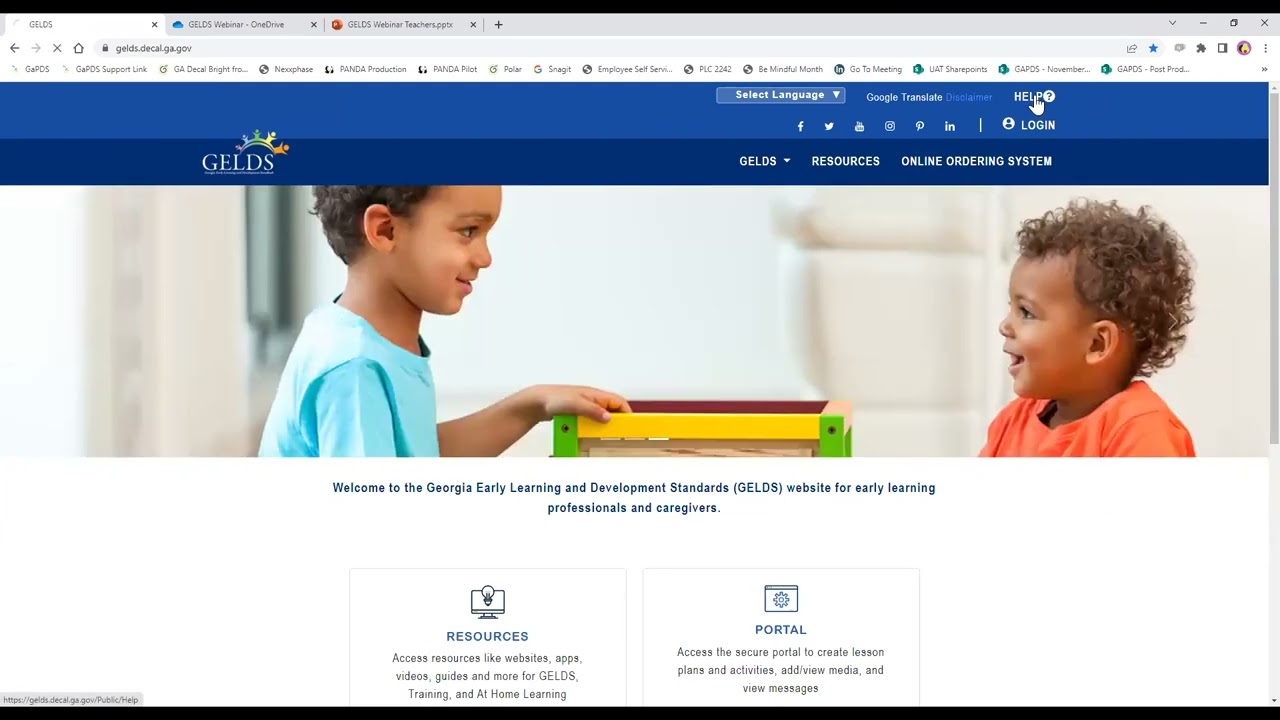1280x720 pixels.
Task: Open the GAPDS - Post Prod... bookmark
Action: click(x=1145, y=69)
